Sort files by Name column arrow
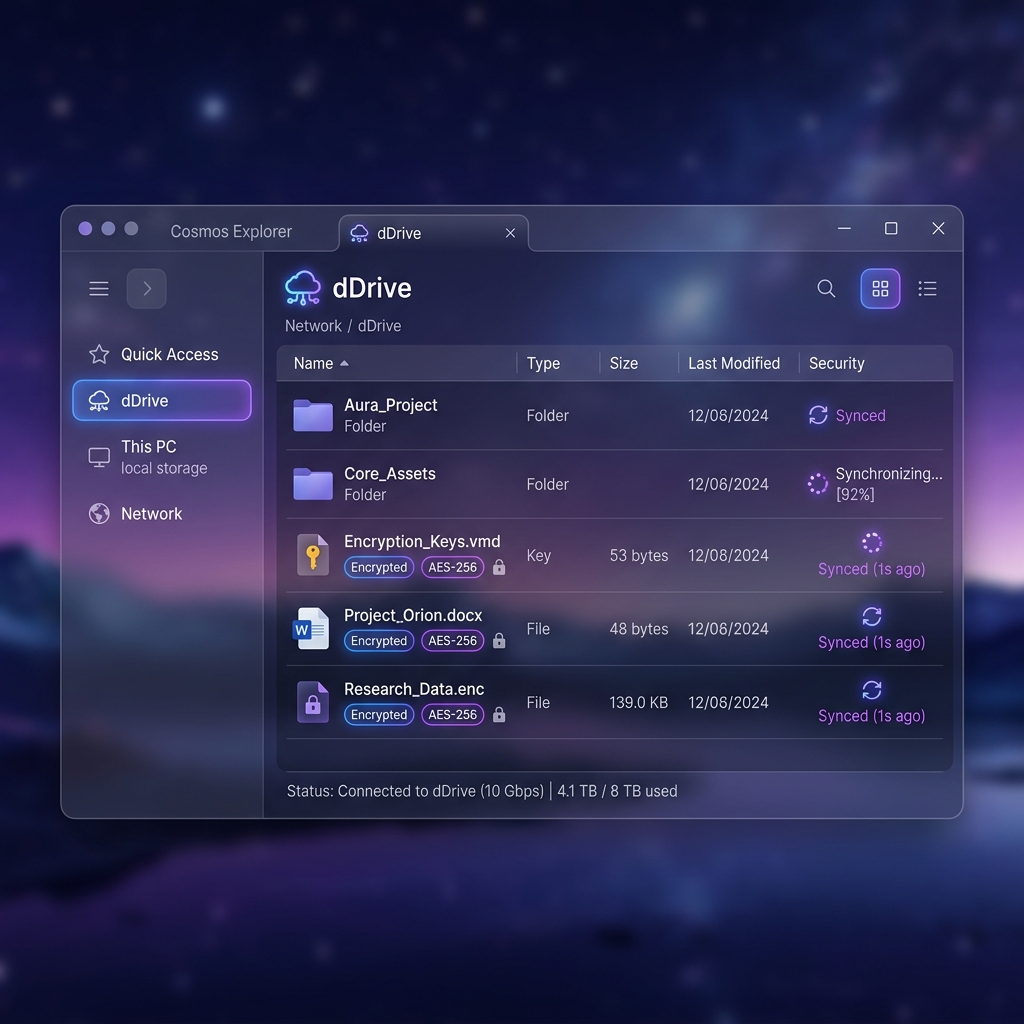This screenshot has height=1024, width=1024. click(344, 363)
